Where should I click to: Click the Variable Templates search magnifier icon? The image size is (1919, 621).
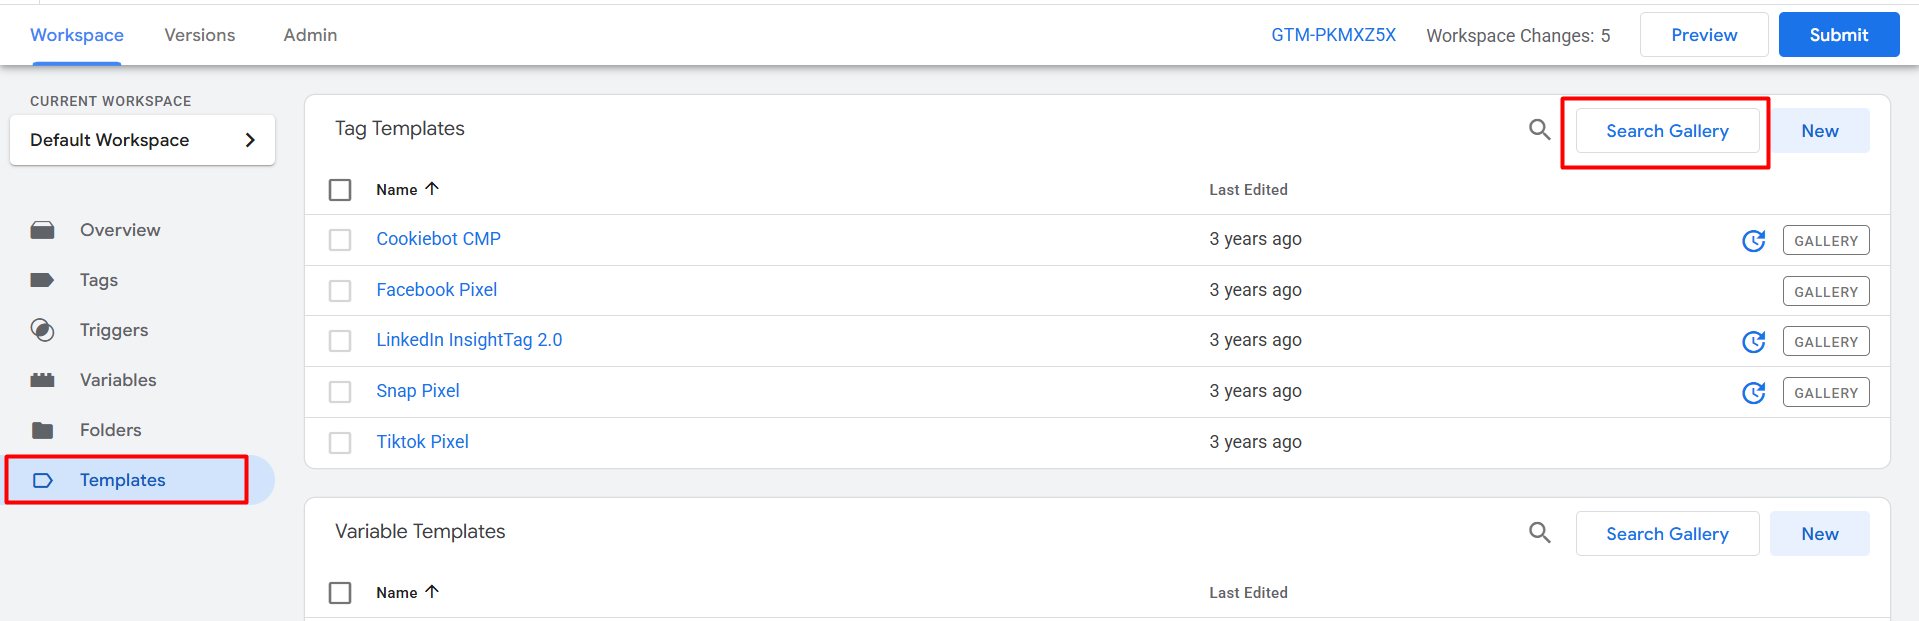[x=1539, y=533]
